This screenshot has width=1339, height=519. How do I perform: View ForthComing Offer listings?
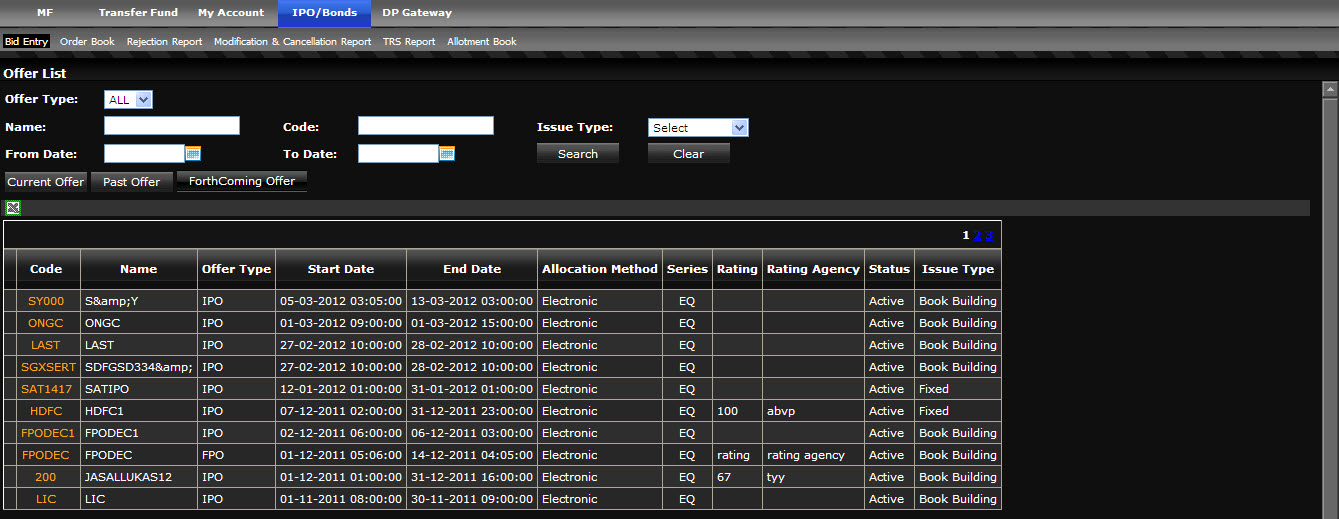[x=242, y=181]
